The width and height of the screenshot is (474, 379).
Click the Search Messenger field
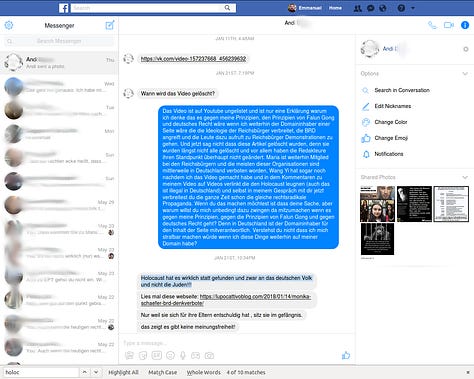59,41
